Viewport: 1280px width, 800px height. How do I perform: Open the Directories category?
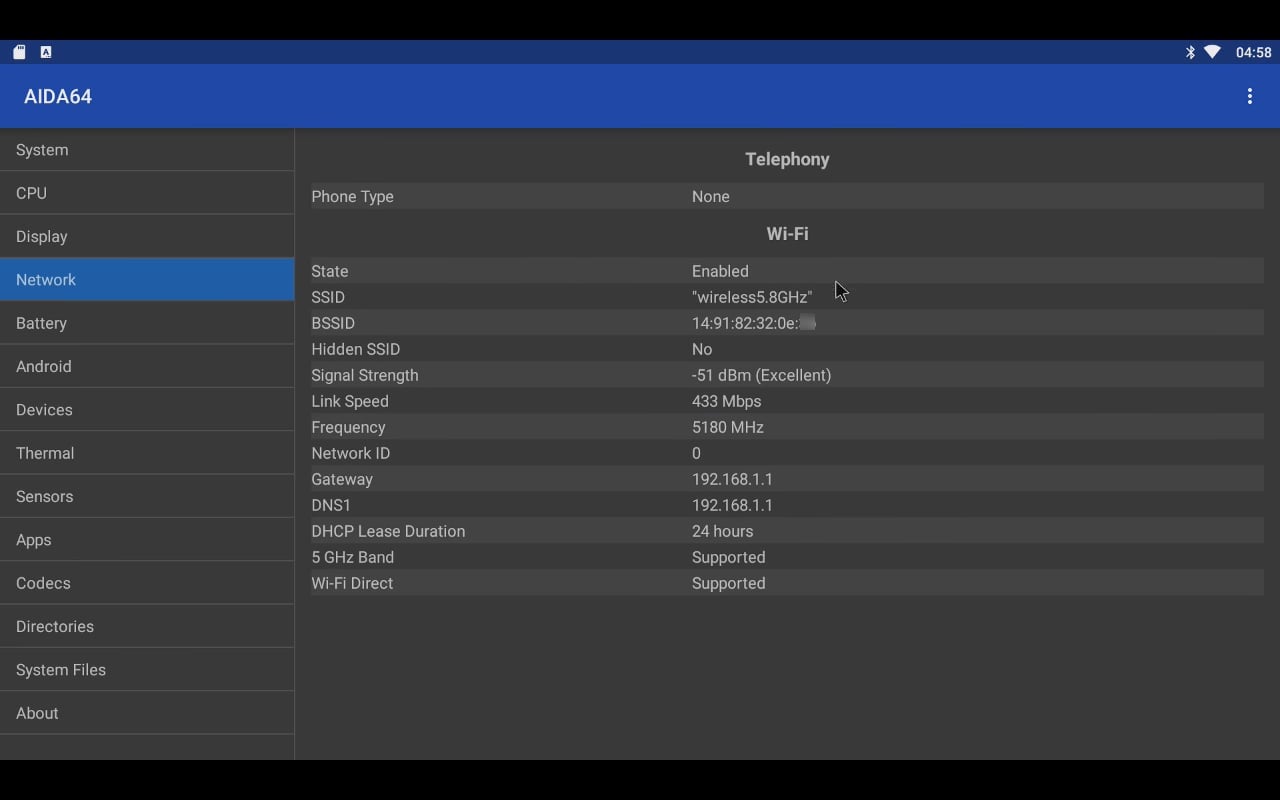click(147, 626)
